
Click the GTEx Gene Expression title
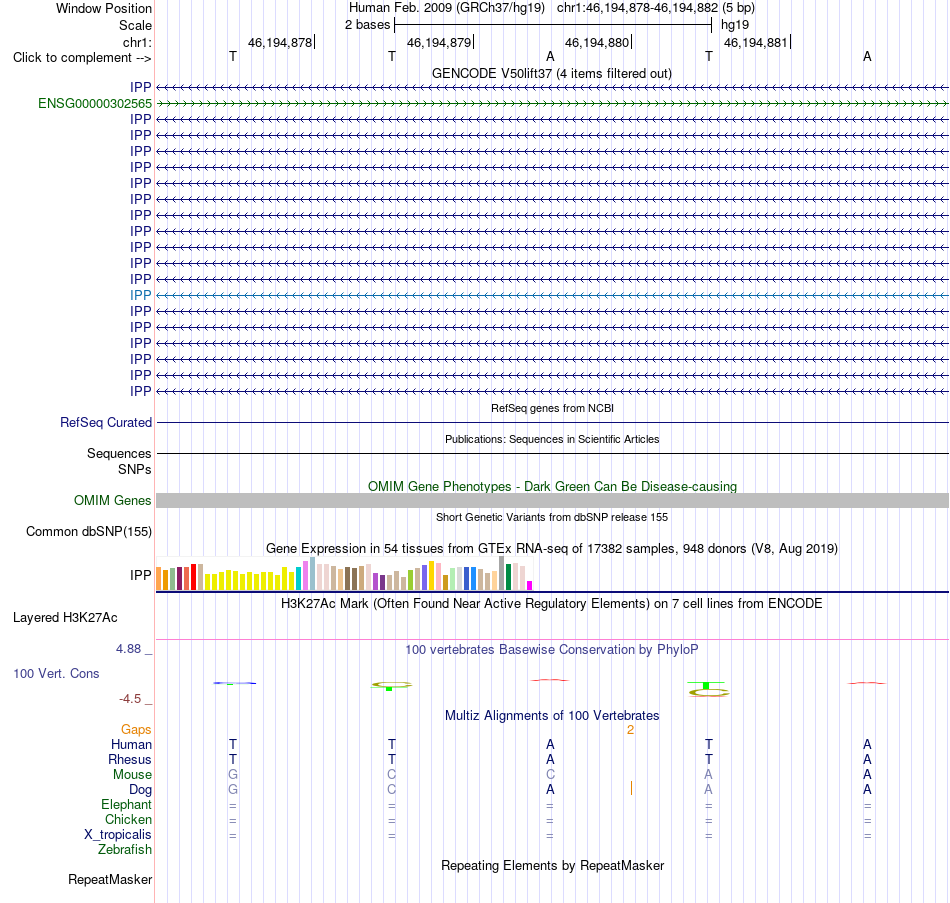point(552,548)
